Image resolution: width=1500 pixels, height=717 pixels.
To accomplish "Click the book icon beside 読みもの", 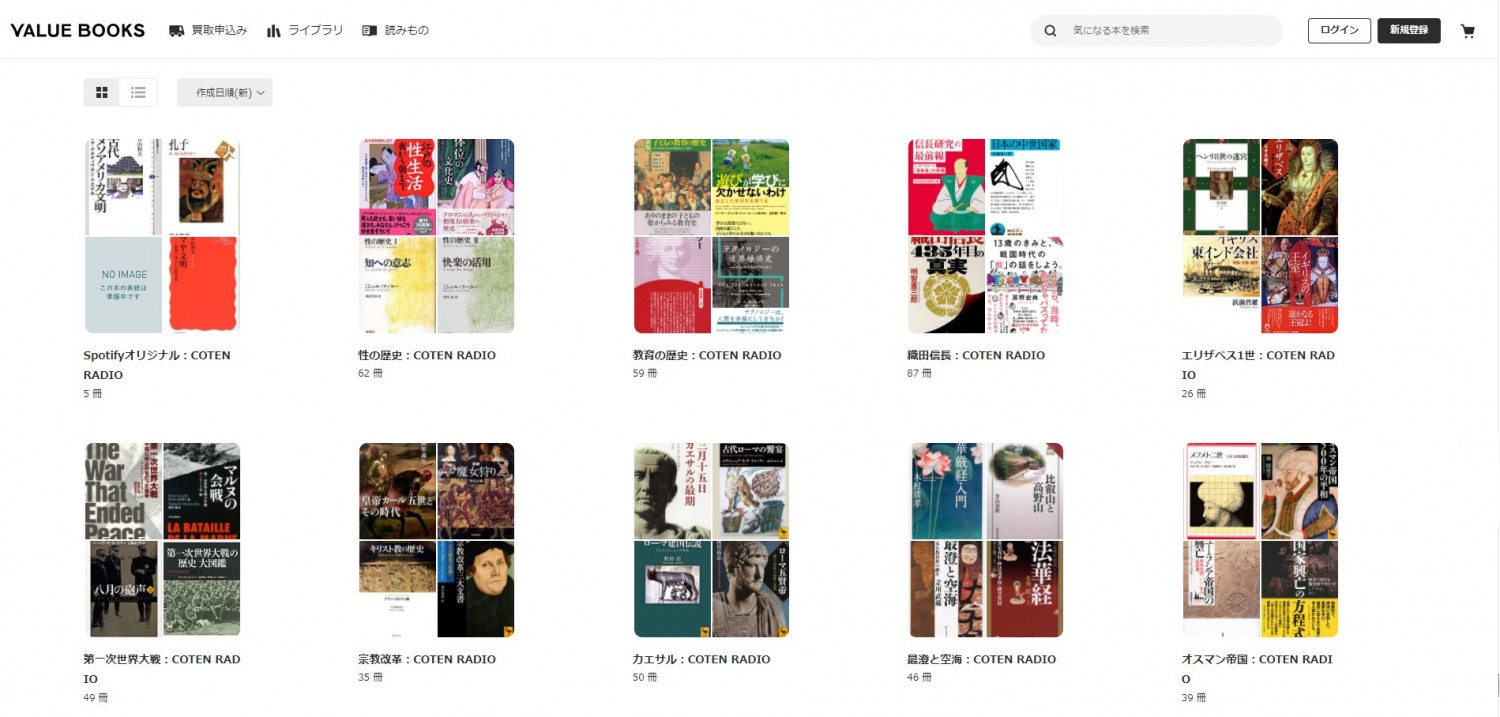I will point(370,31).
